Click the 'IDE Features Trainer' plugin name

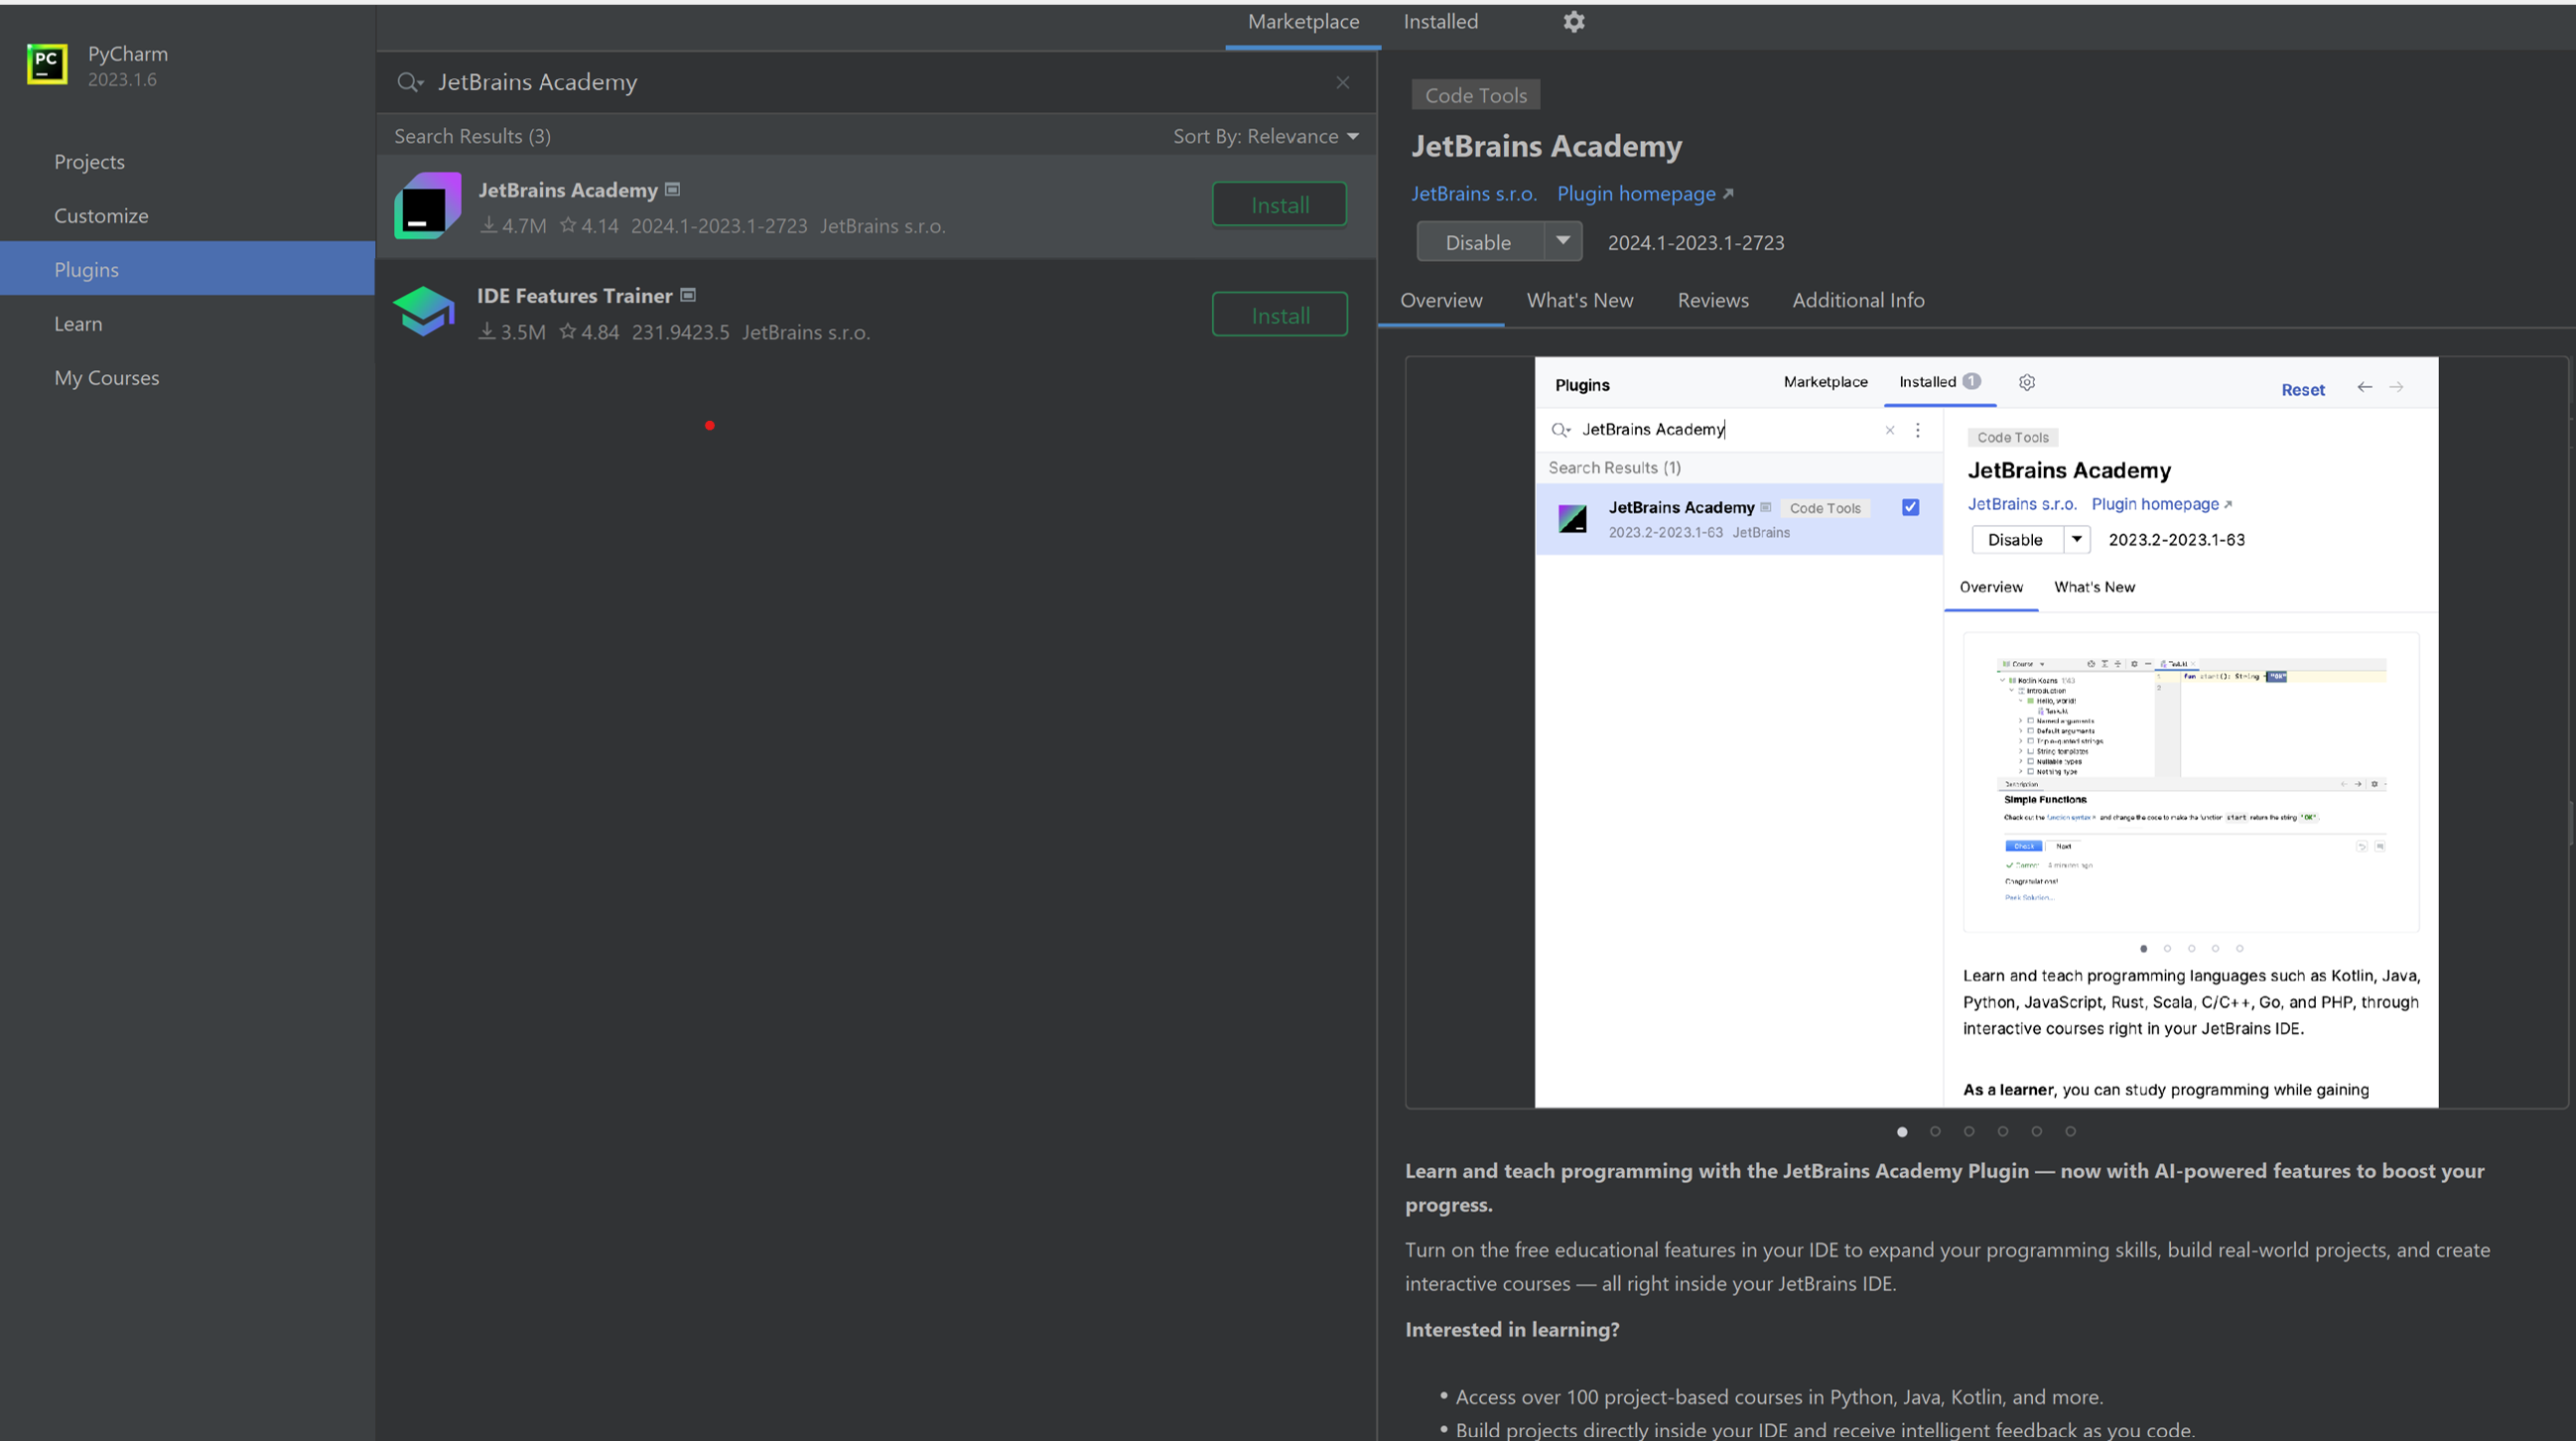574,296
